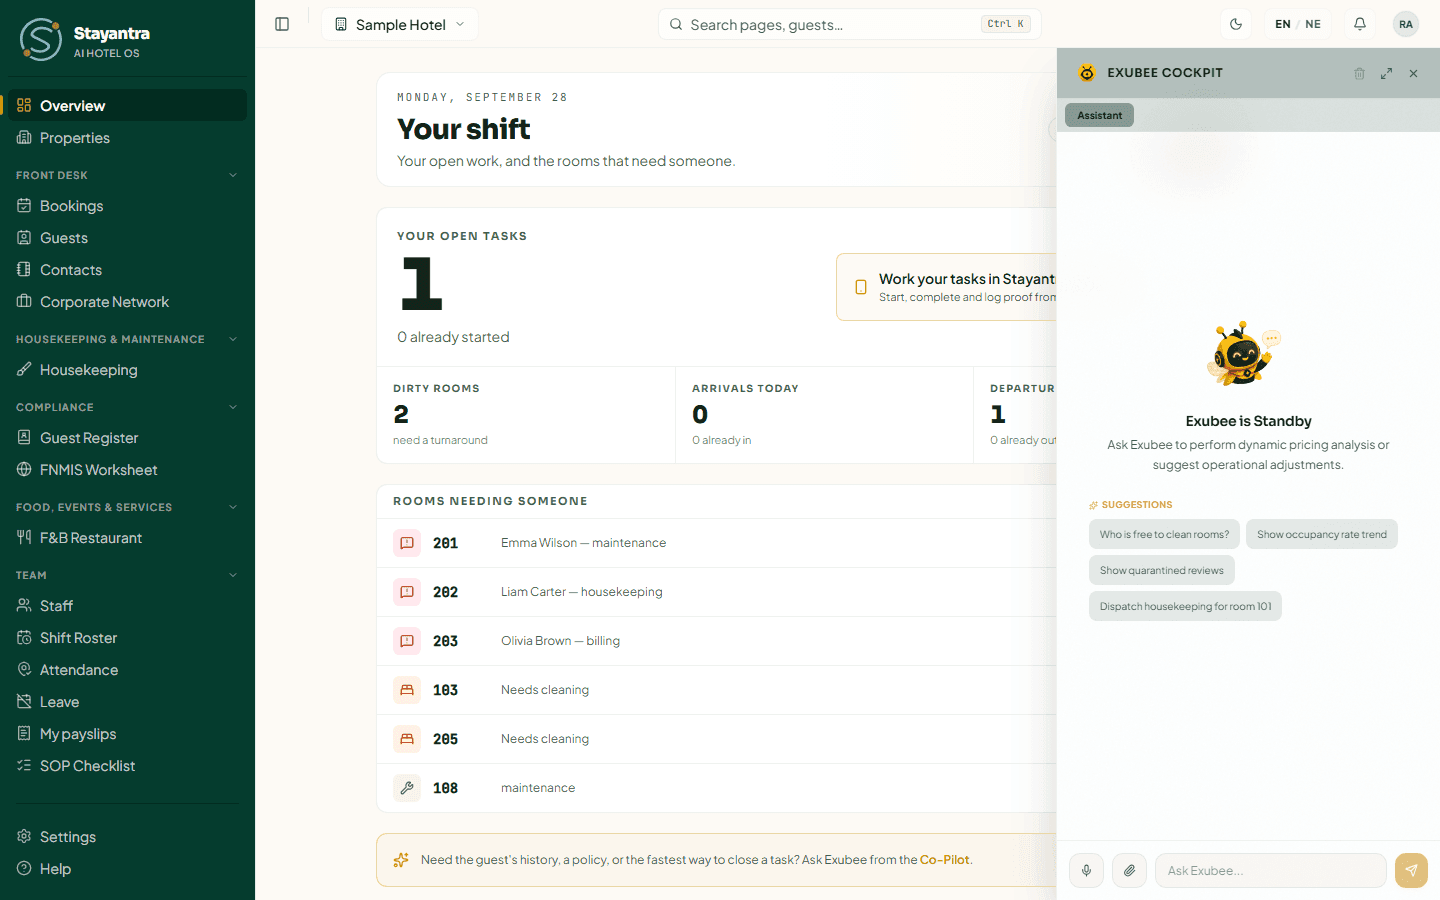Expand the Exubee Cockpit panel

point(1386,73)
